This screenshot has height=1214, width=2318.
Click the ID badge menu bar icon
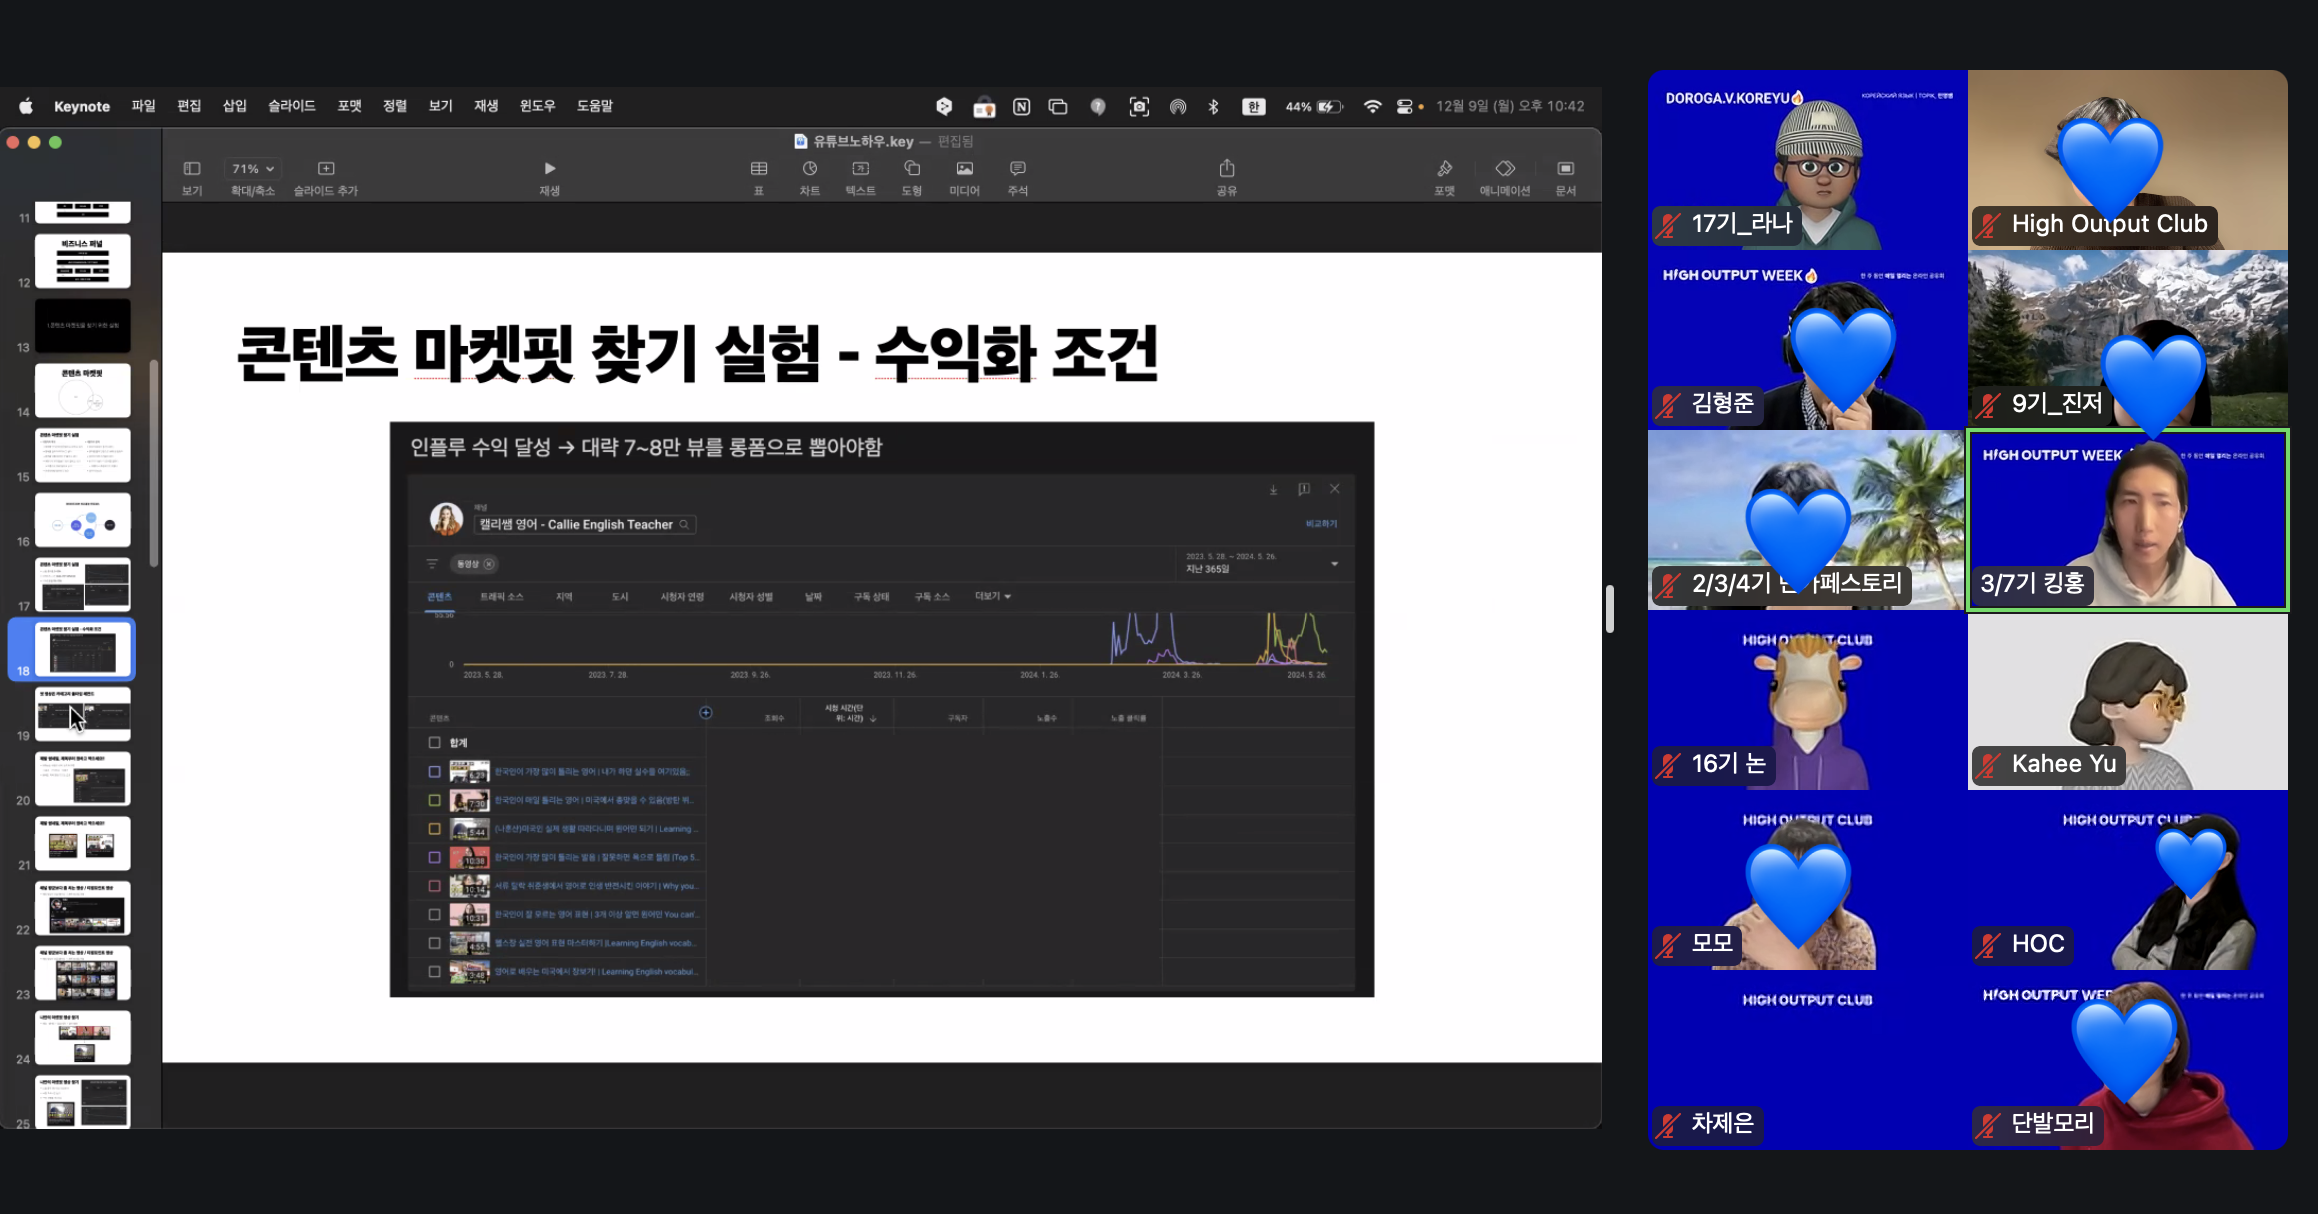point(984,106)
